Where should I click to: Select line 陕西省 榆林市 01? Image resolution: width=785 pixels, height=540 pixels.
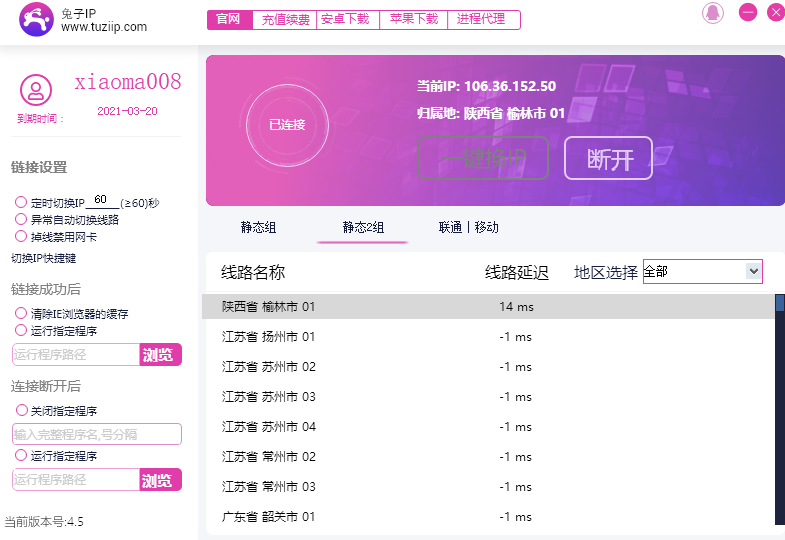point(488,306)
